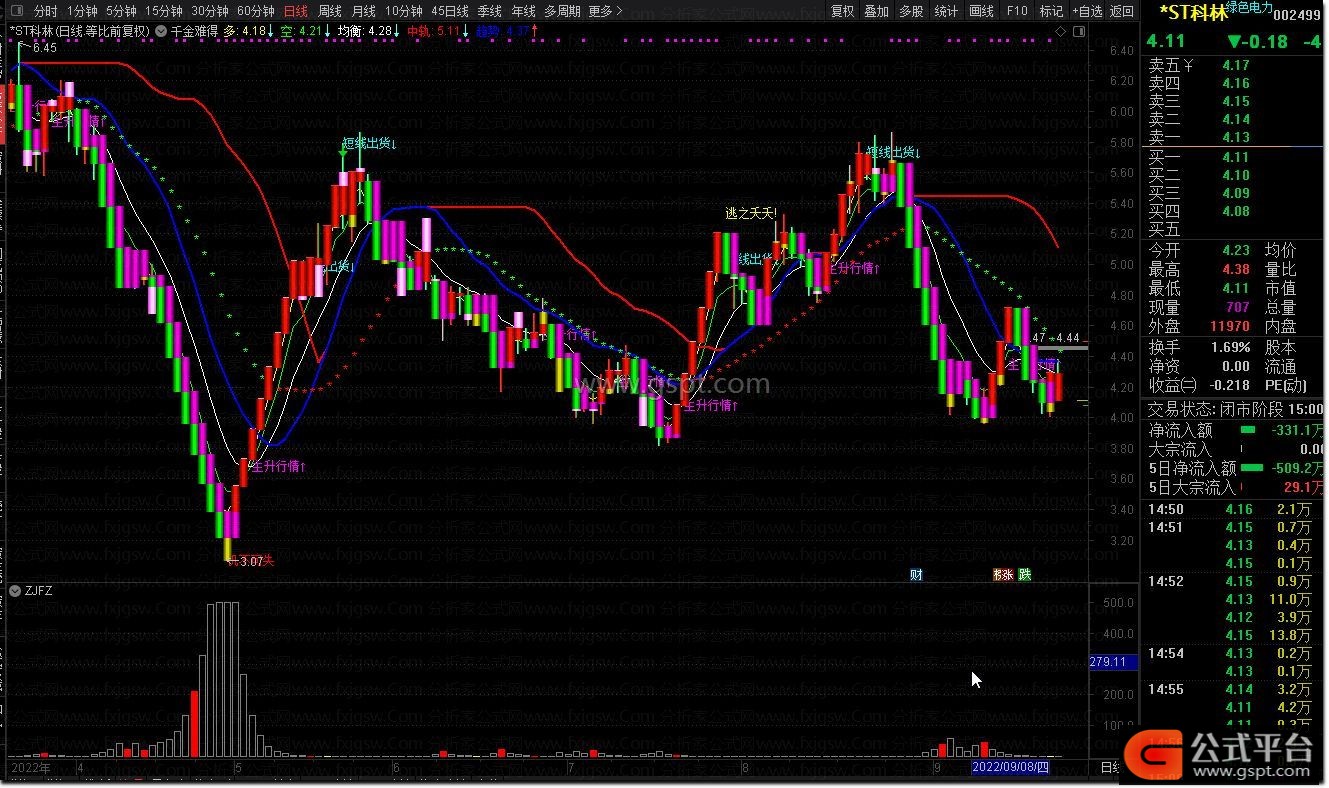Click the 5日大宗流入 value 29.1万
This screenshot has width=1329, height=788.
1304,487
